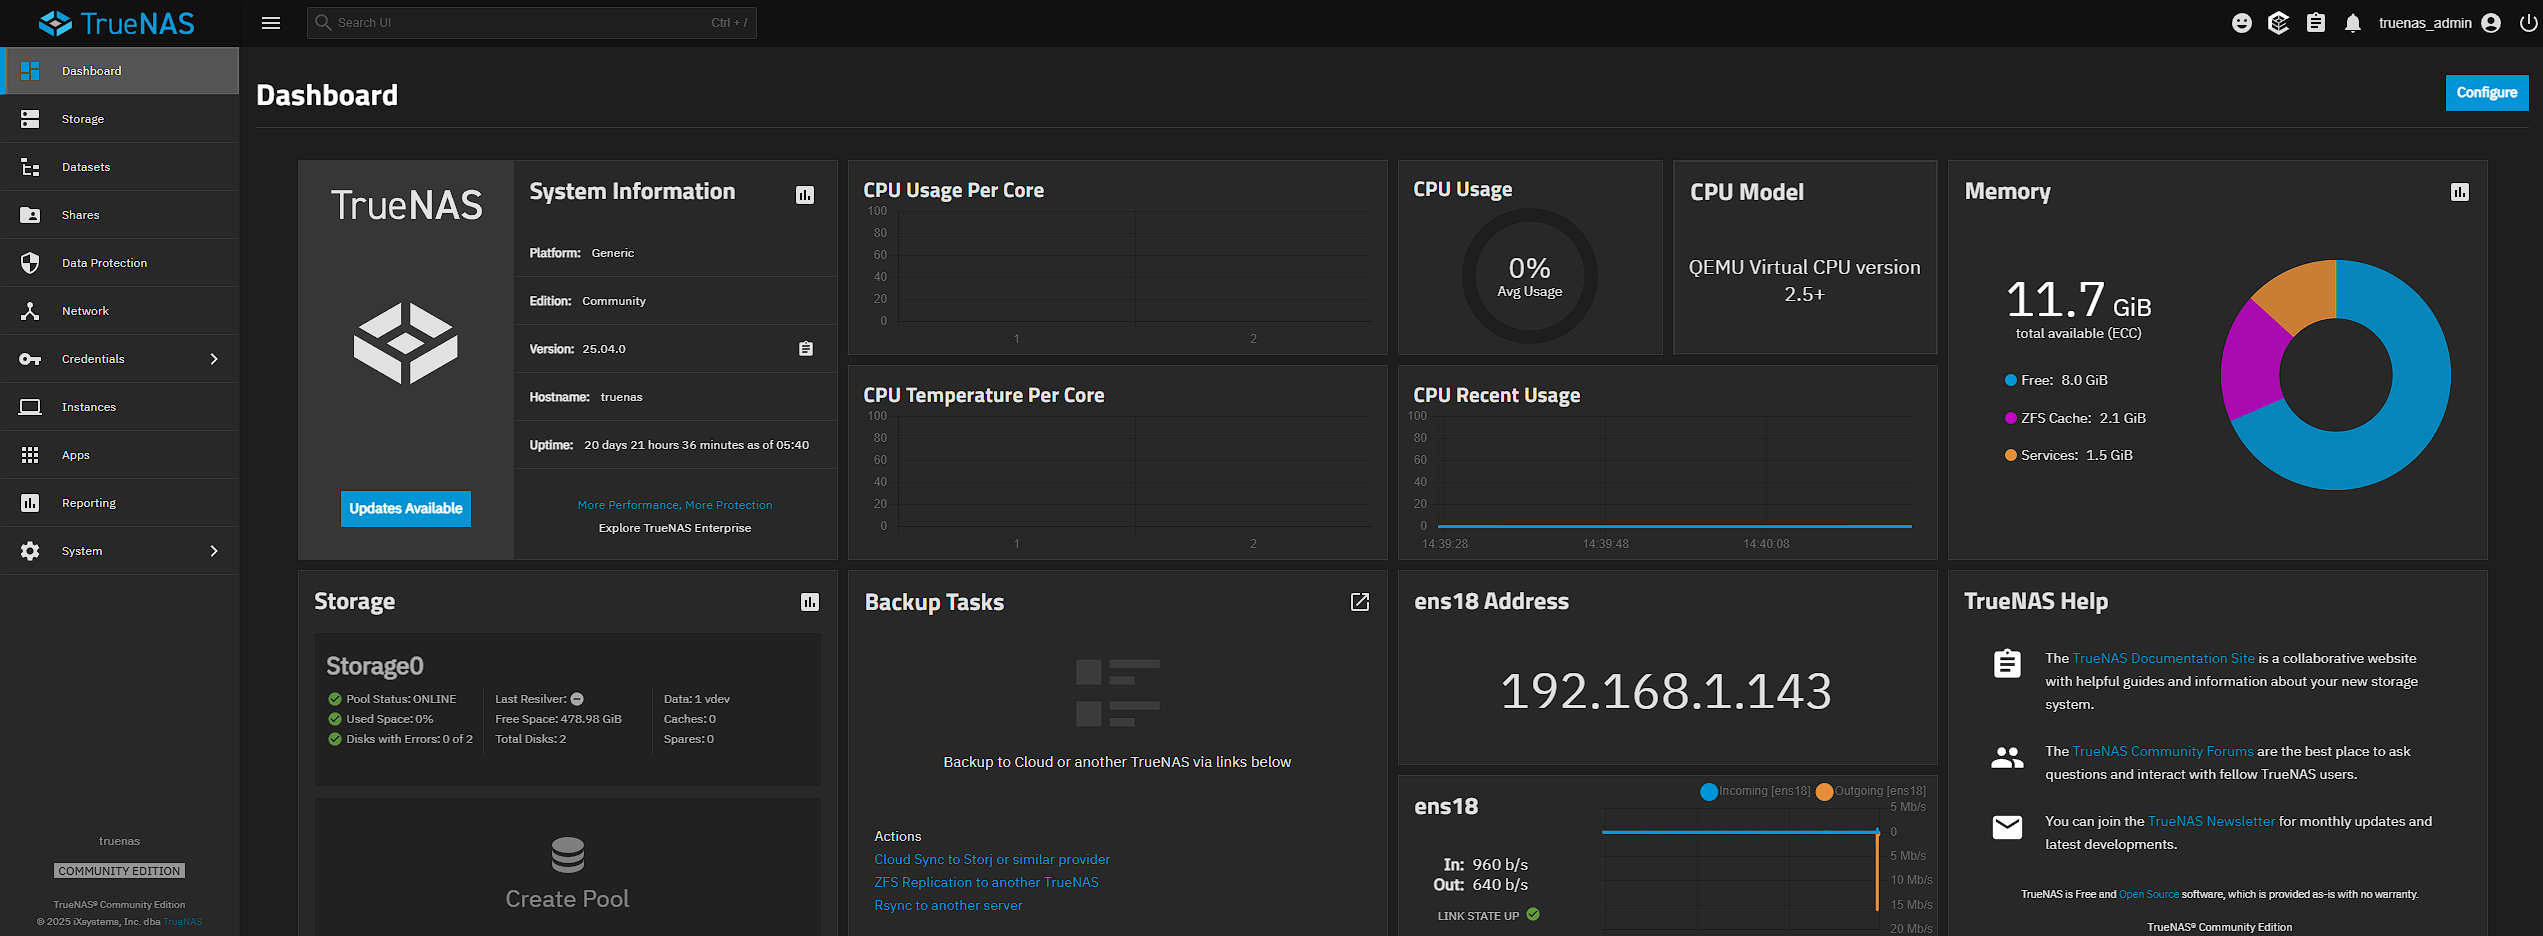Screen dimensions: 2543x936
Task: Click the Pool Status ONLINE check icon
Action: [335, 699]
